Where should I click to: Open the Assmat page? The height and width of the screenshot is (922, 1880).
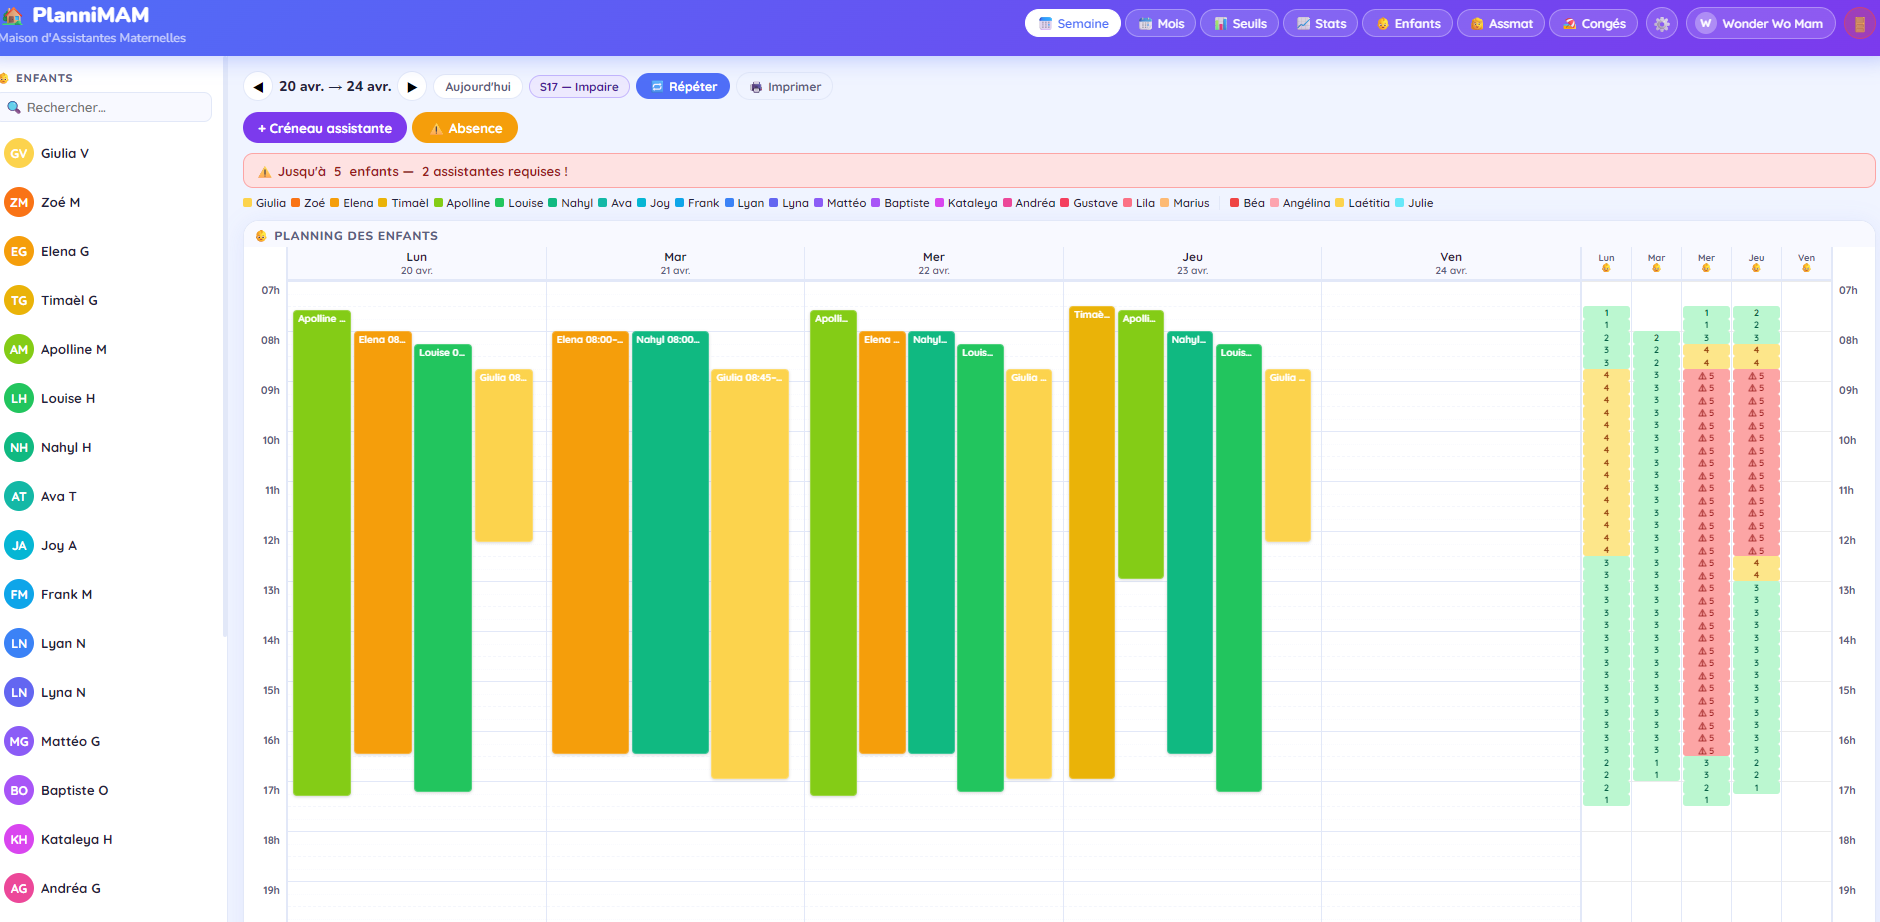[x=1501, y=22]
